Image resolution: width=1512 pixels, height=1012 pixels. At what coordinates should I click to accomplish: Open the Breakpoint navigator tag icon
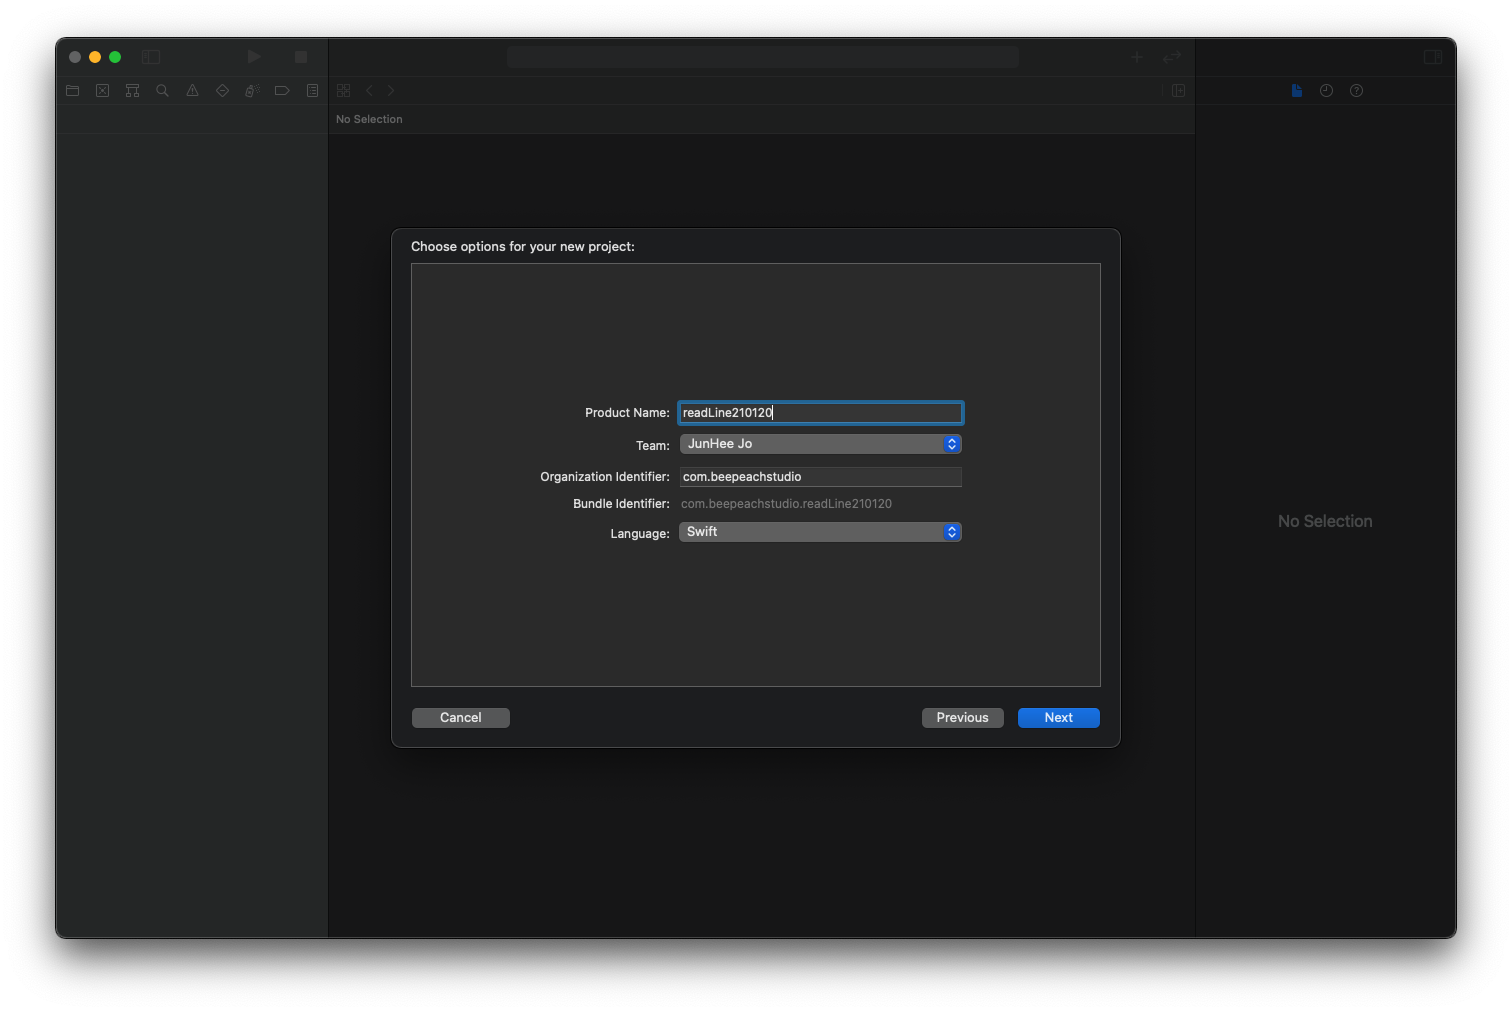282,90
